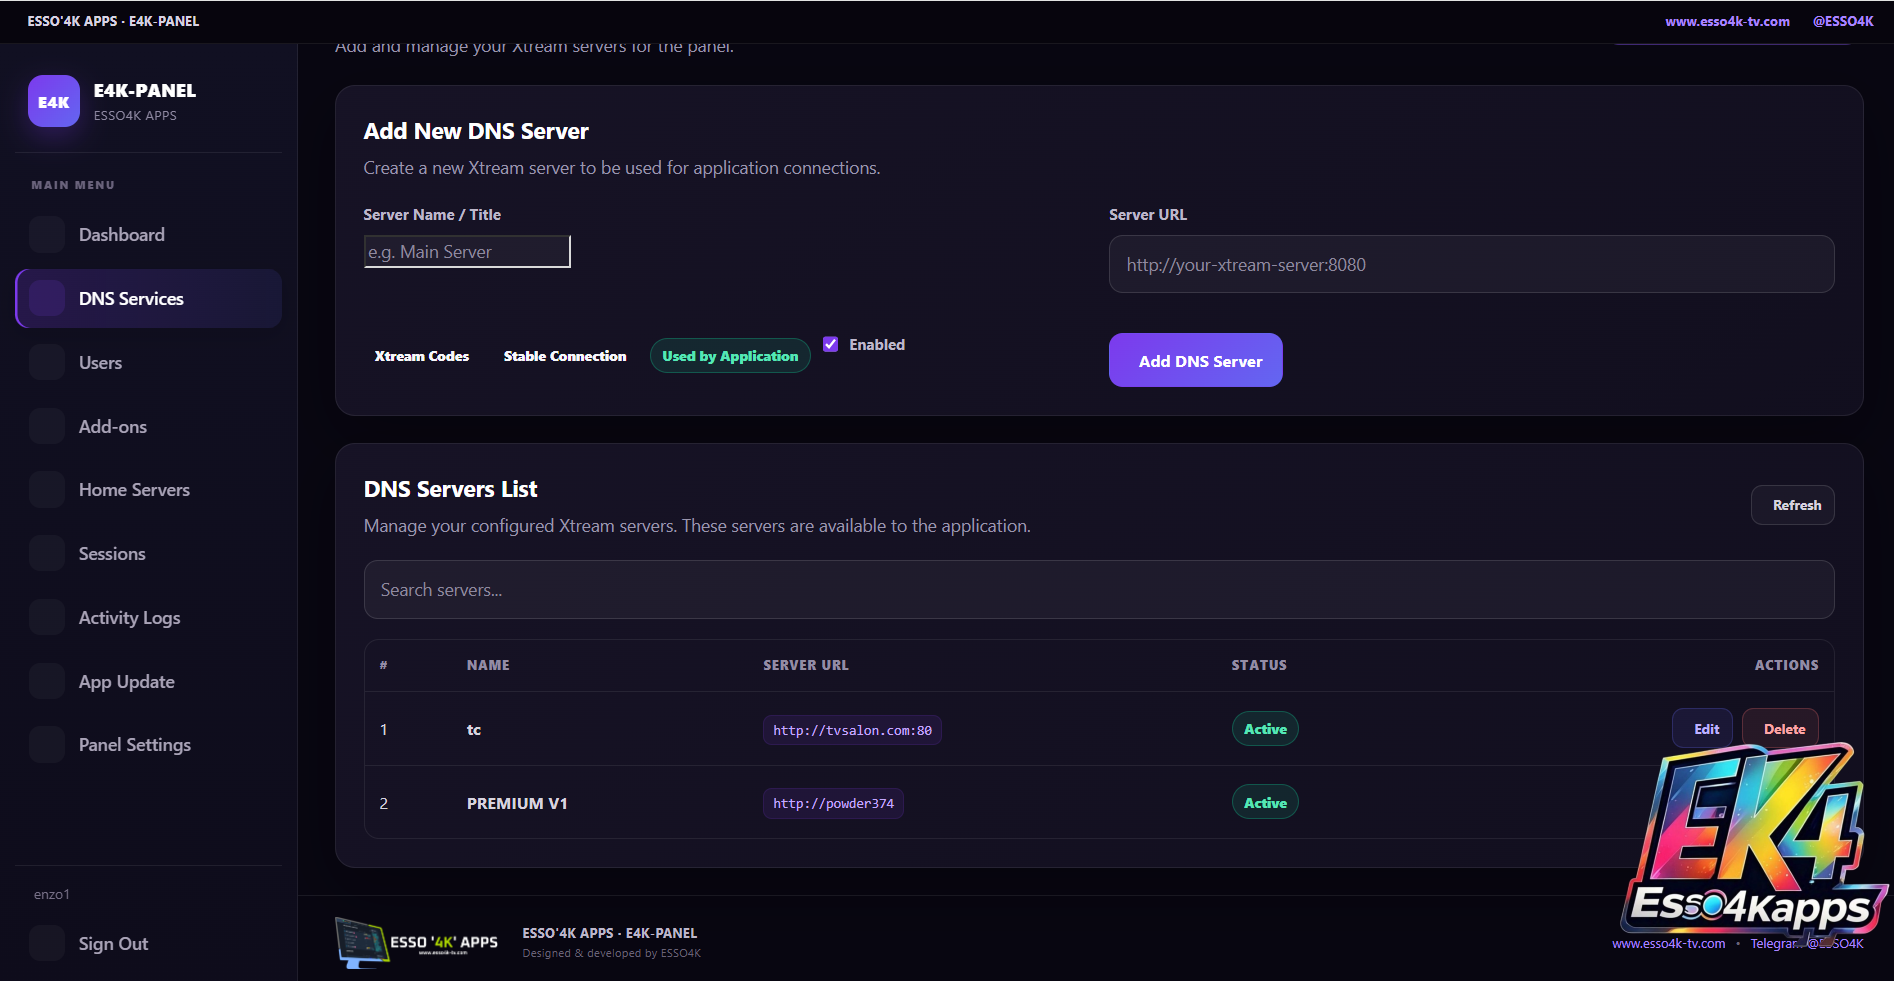The width and height of the screenshot is (1894, 981).
Task: Click the Sign Out sidebar icon box
Action: point(47,943)
